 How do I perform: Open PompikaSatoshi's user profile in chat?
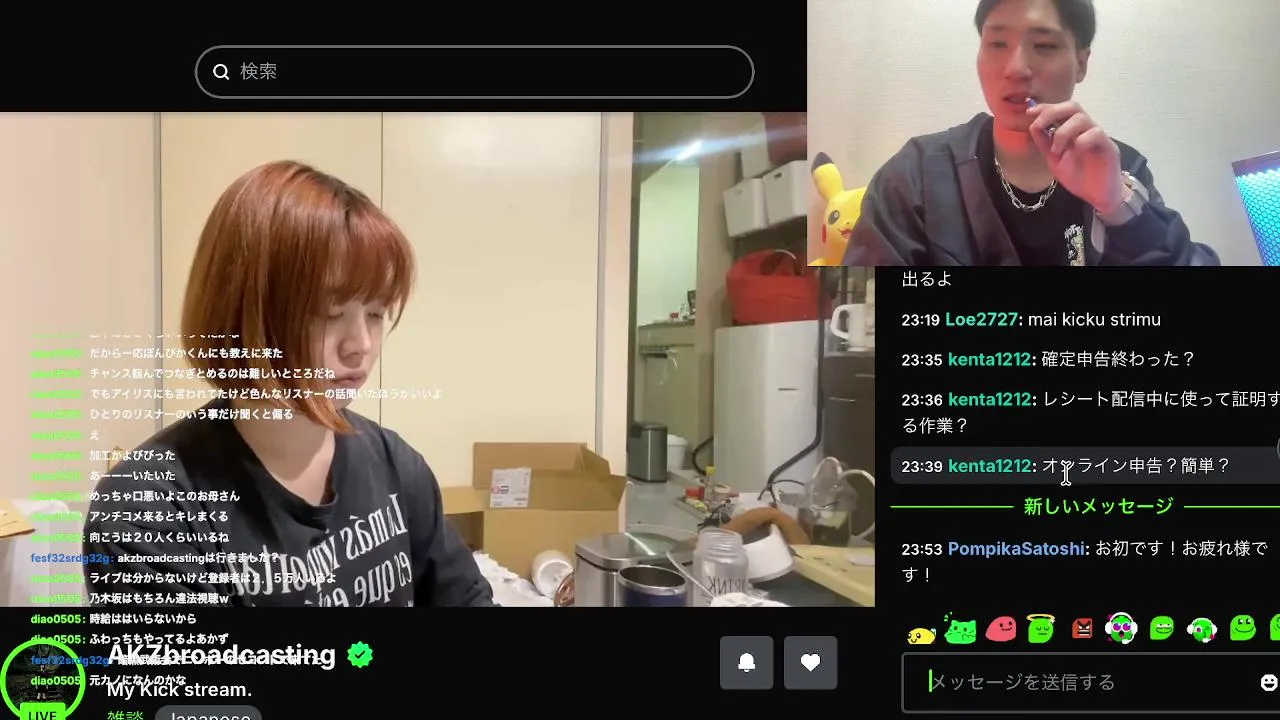click(x=1016, y=549)
